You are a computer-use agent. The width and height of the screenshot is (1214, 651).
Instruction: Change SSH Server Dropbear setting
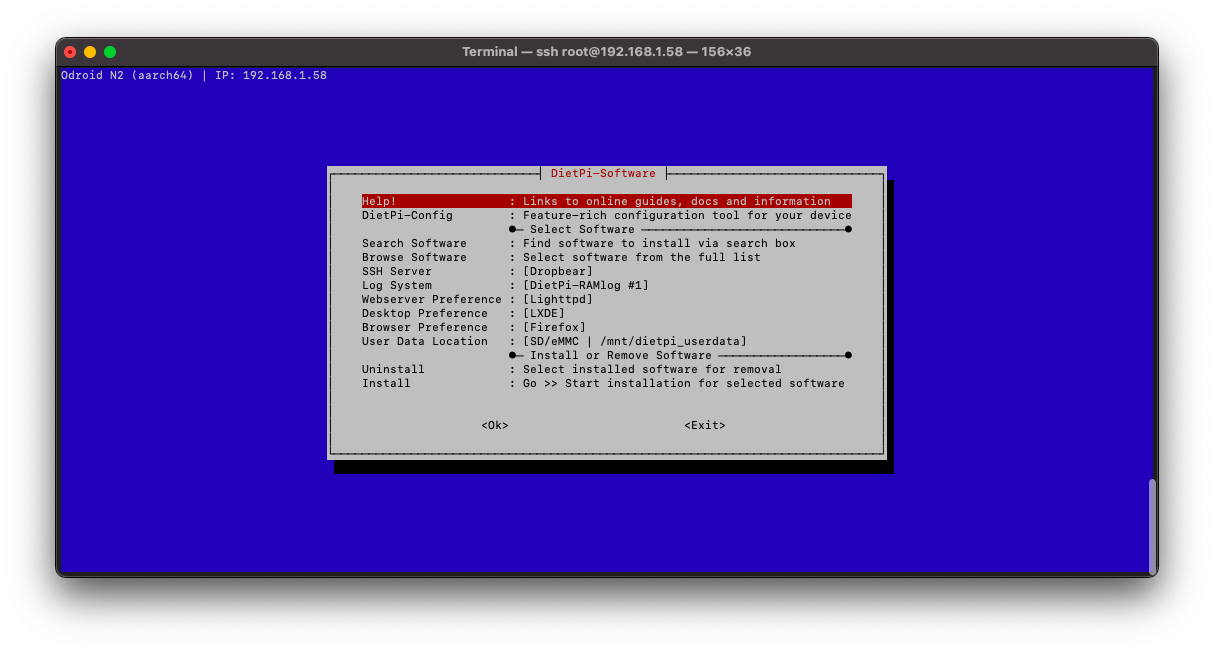pyautogui.click(x=605, y=271)
